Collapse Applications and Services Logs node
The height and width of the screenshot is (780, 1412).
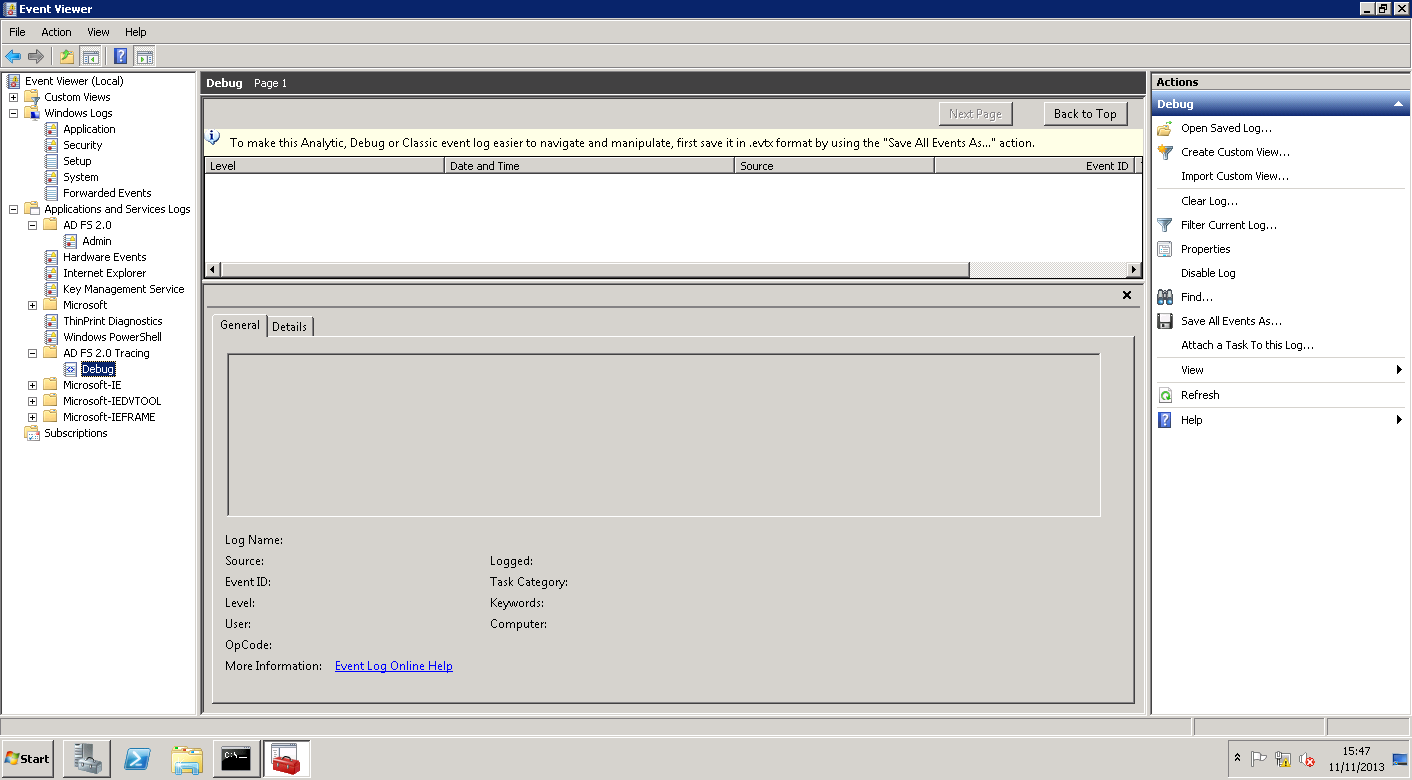(13, 209)
